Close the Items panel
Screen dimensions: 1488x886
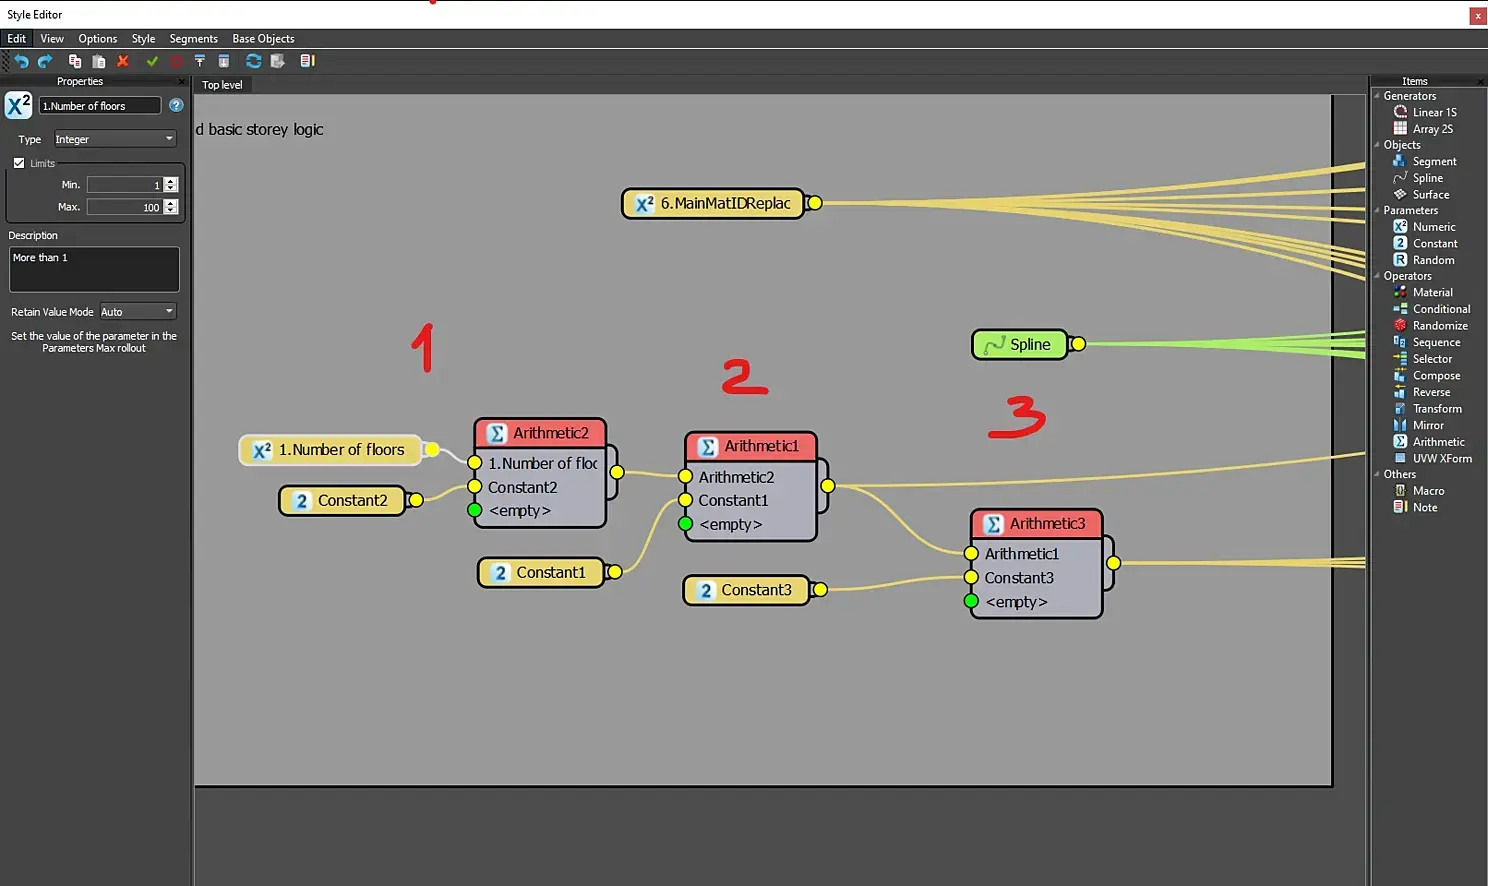click(x=1480, y=82)
